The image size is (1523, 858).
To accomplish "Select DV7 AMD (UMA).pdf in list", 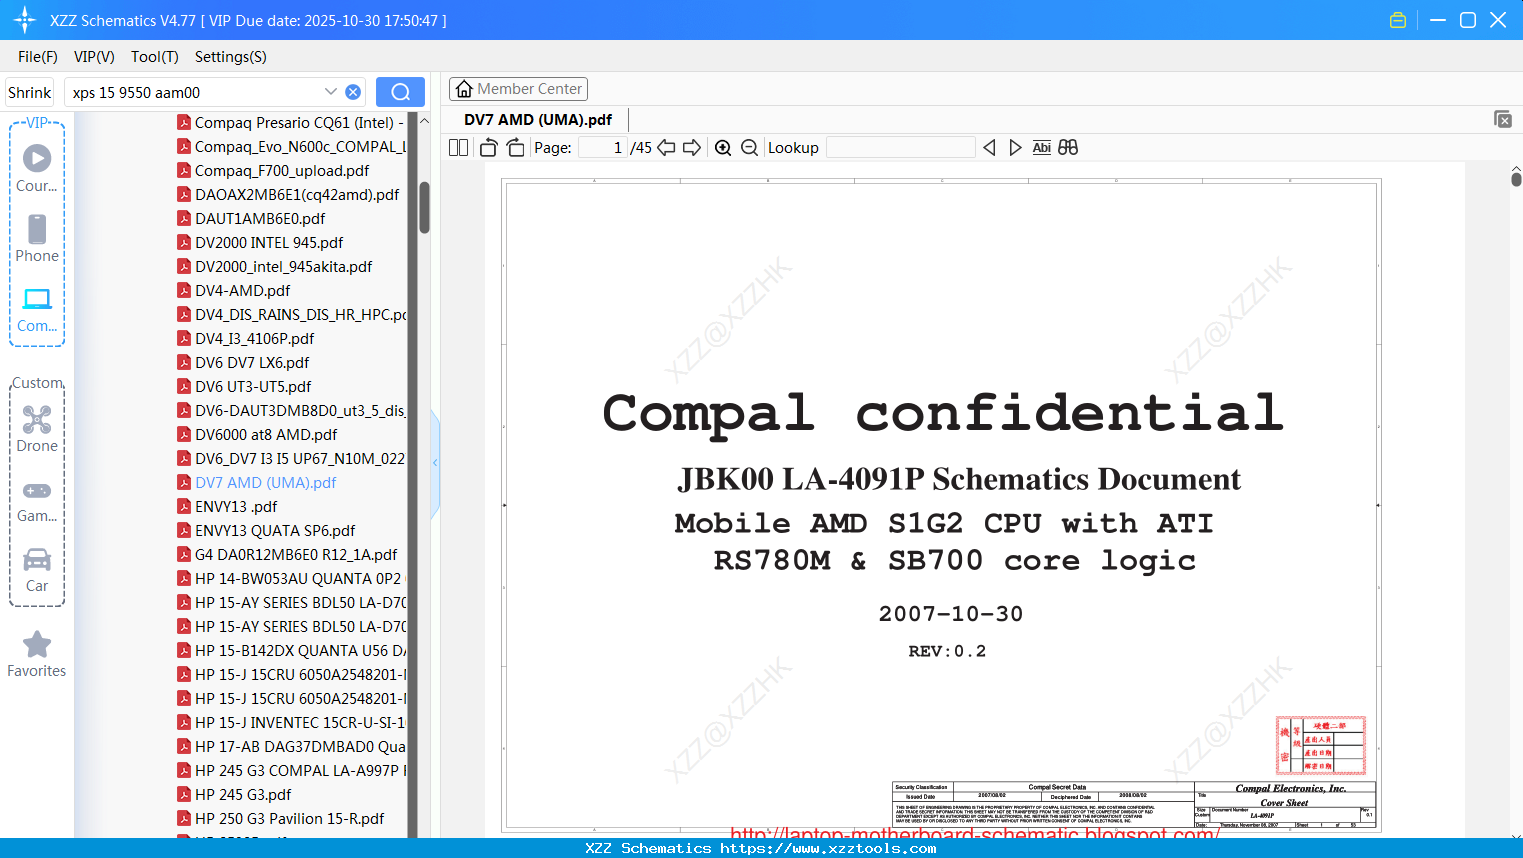I will click(x=257, y=483).
